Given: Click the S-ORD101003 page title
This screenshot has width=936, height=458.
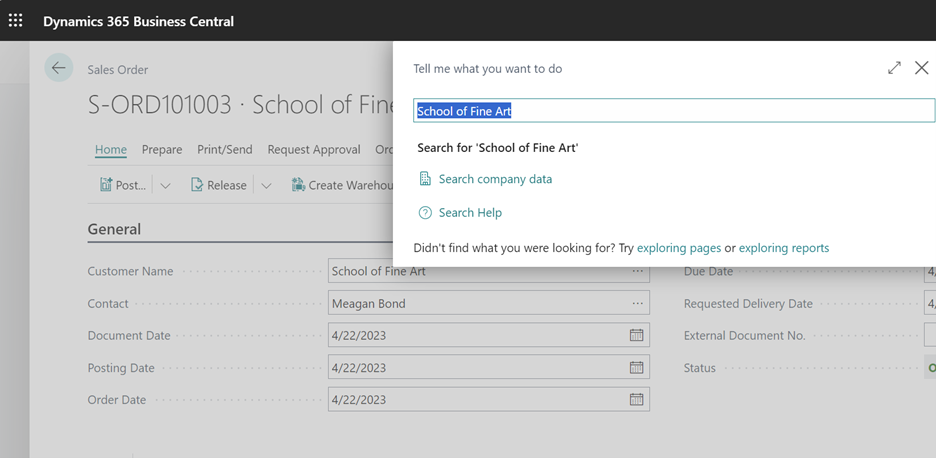Looking at the screenshot, I should click(241, 105).
